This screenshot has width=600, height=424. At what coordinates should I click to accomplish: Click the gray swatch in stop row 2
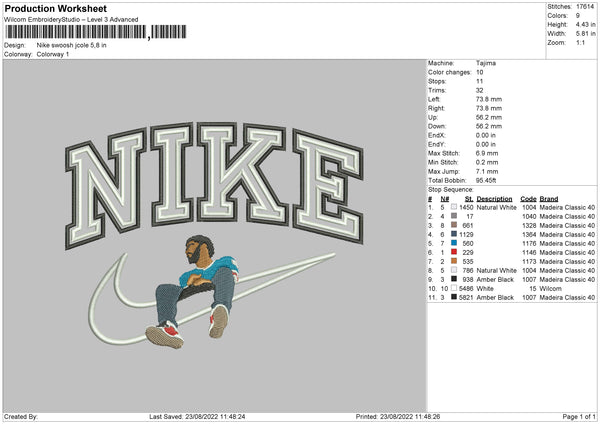click(x=454, y=216)
